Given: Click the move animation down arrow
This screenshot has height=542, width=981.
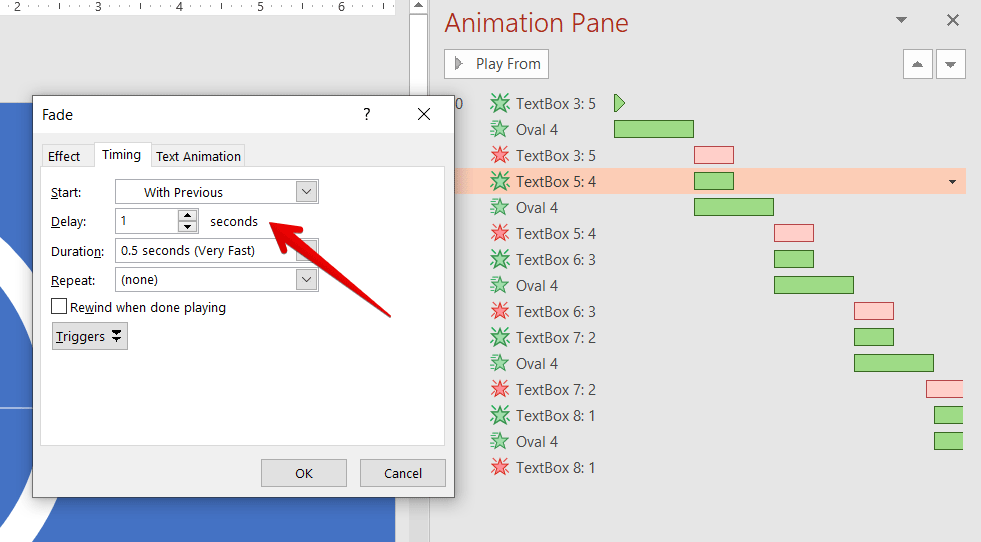Looking at the screenshot, I should click(x=951, y=64).
